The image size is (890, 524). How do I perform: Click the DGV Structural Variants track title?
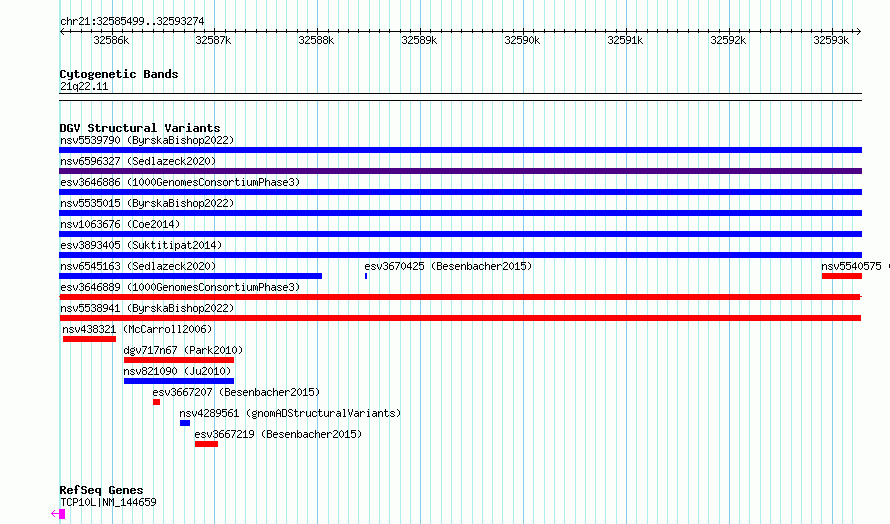tap(140, 128)
